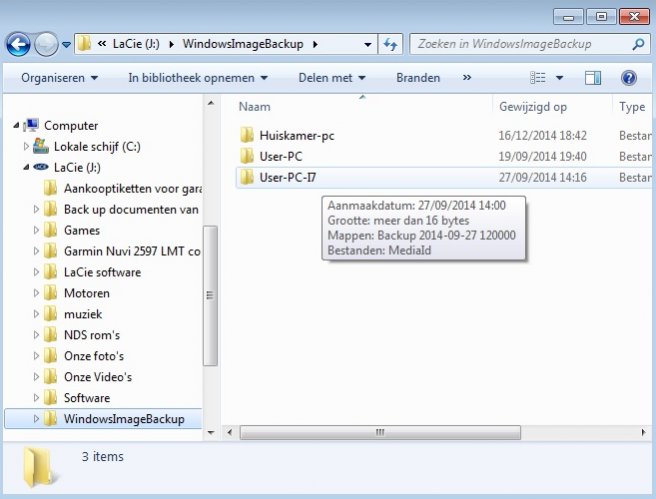Select the muziek folder in tree
This screenshot has width=656, height=499.
point(83,314)
